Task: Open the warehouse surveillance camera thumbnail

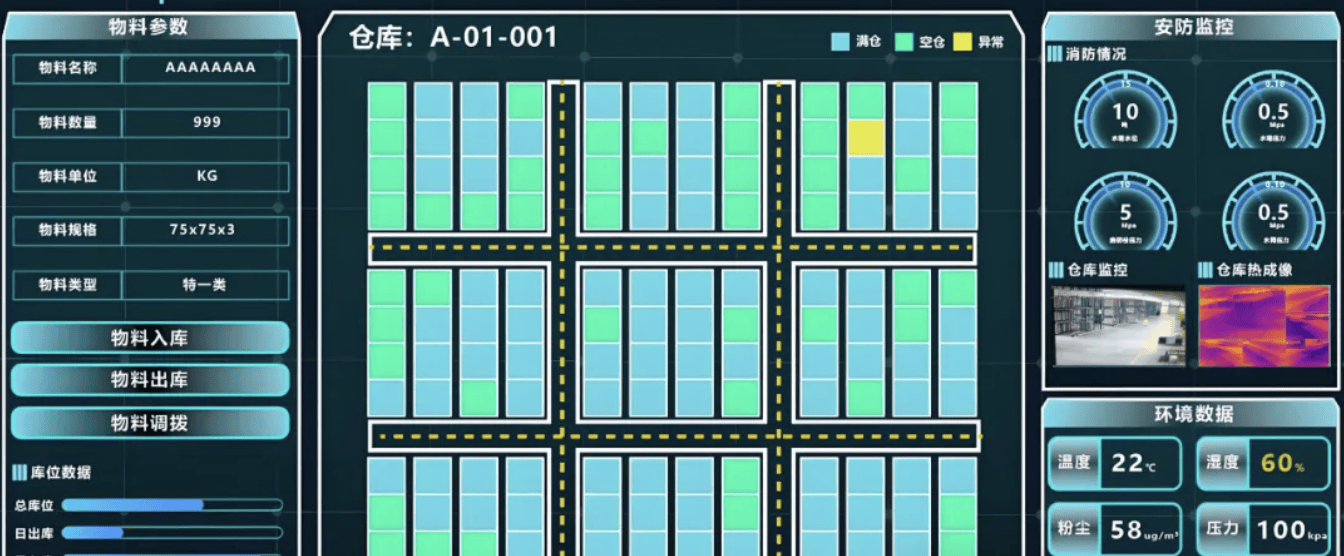Action: (x=1118, y=326)
